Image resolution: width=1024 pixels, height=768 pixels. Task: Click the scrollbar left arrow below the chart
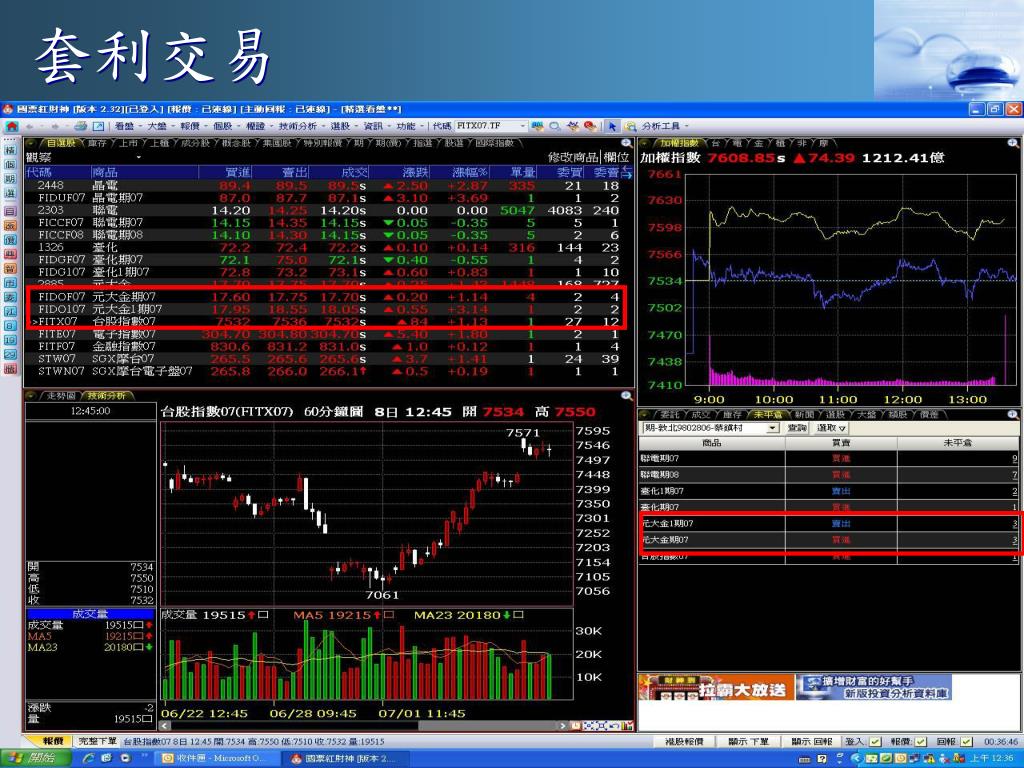(166, 726)
